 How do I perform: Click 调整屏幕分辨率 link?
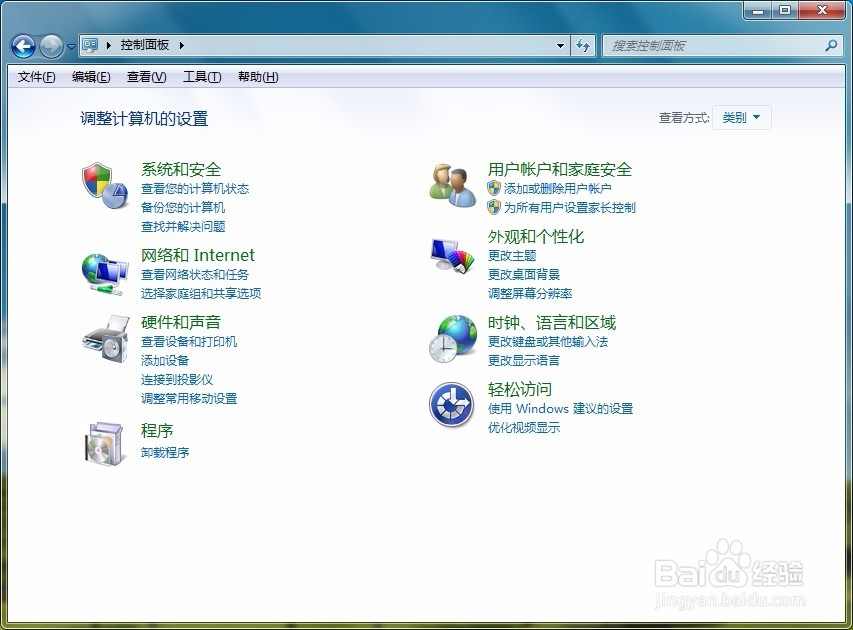click(530, 294)
